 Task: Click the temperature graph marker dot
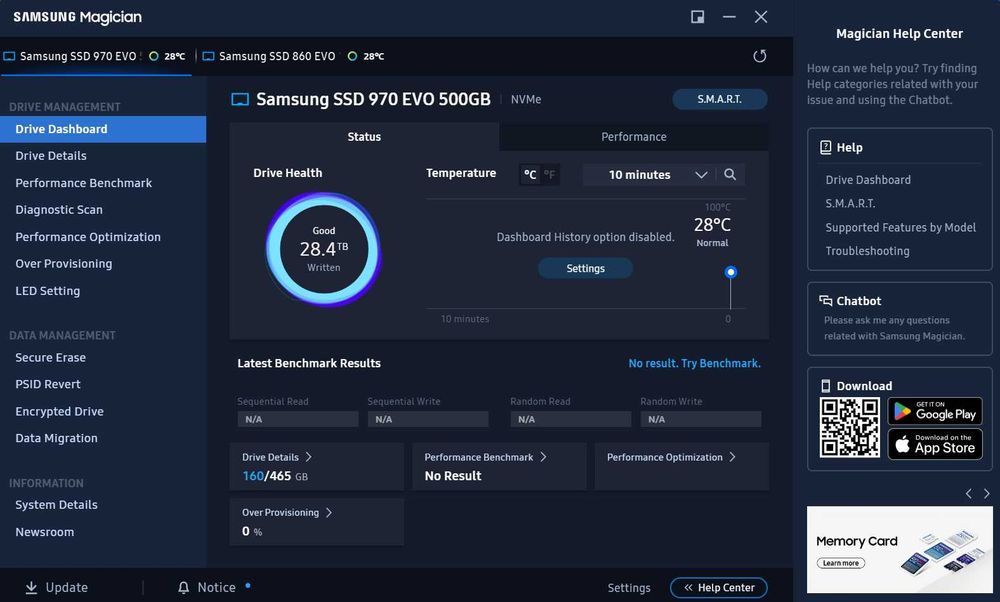(x=731, y=272)
